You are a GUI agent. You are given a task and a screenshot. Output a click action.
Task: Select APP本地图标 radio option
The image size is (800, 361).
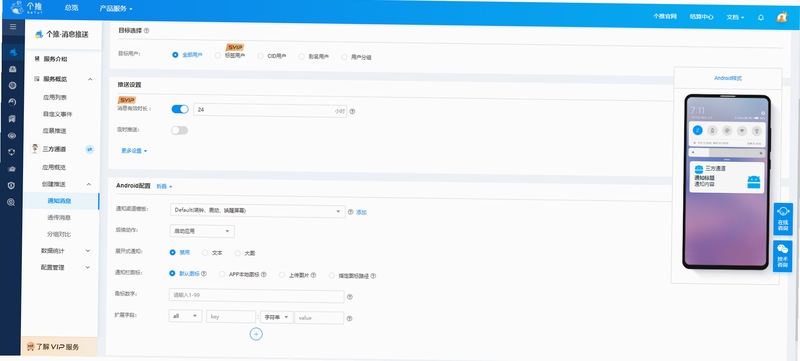(222, 274)
